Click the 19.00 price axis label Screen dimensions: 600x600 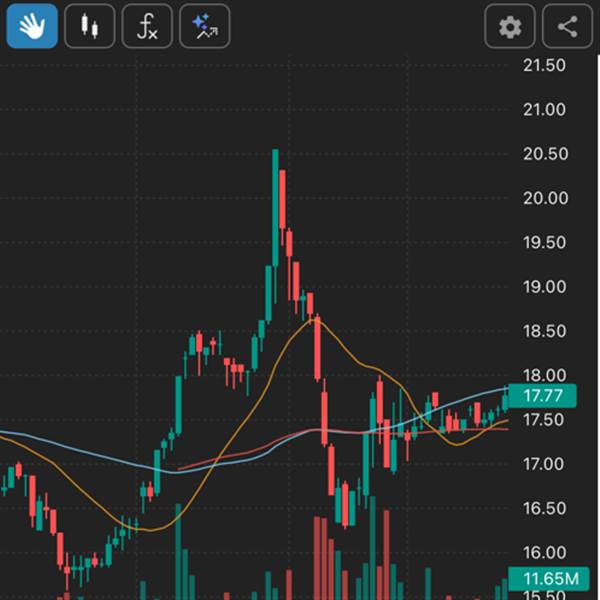[x=544, y=287]
